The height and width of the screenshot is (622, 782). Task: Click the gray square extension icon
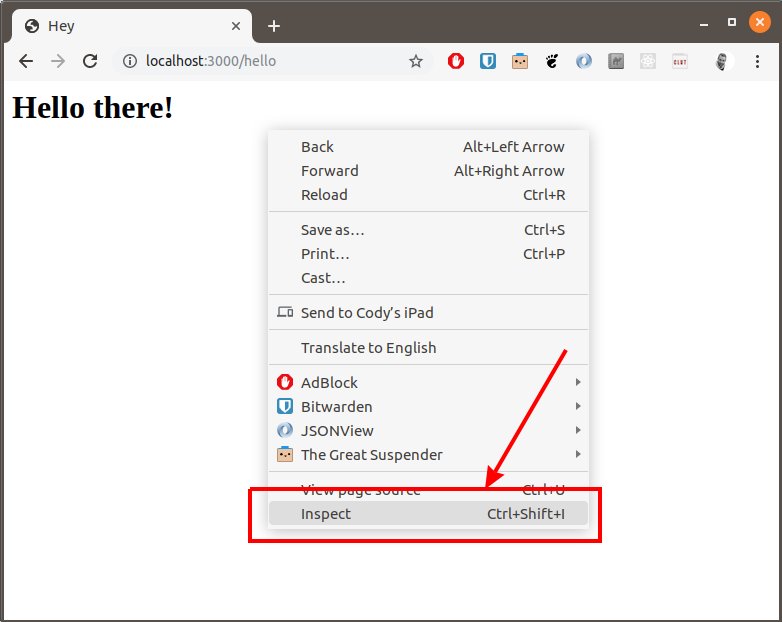click(616, 61)
